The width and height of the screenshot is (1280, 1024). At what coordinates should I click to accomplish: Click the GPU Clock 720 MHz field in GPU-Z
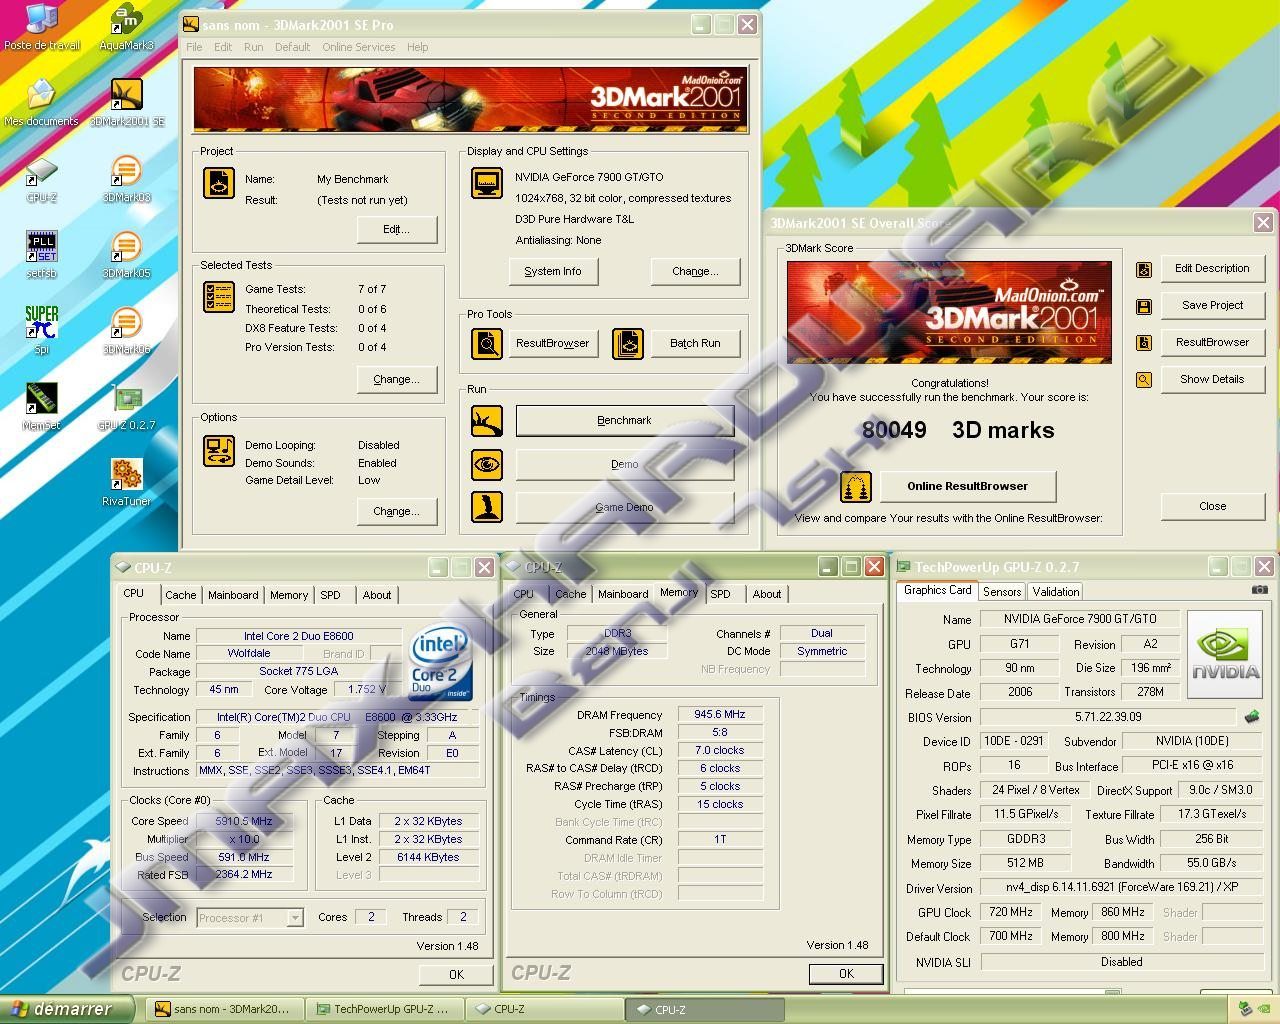coord(1011,912)
